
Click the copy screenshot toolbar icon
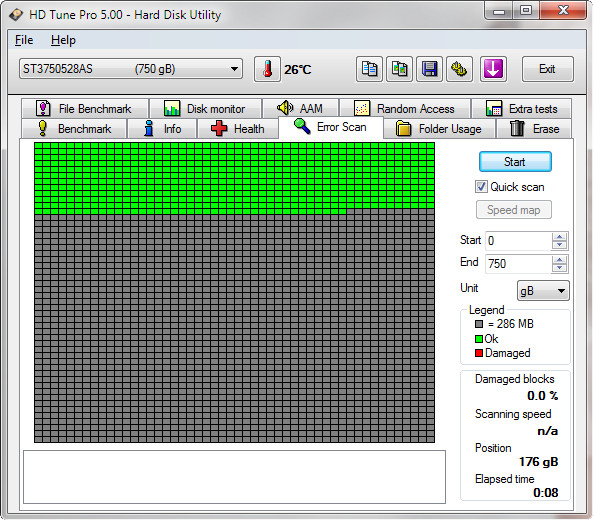399,69
